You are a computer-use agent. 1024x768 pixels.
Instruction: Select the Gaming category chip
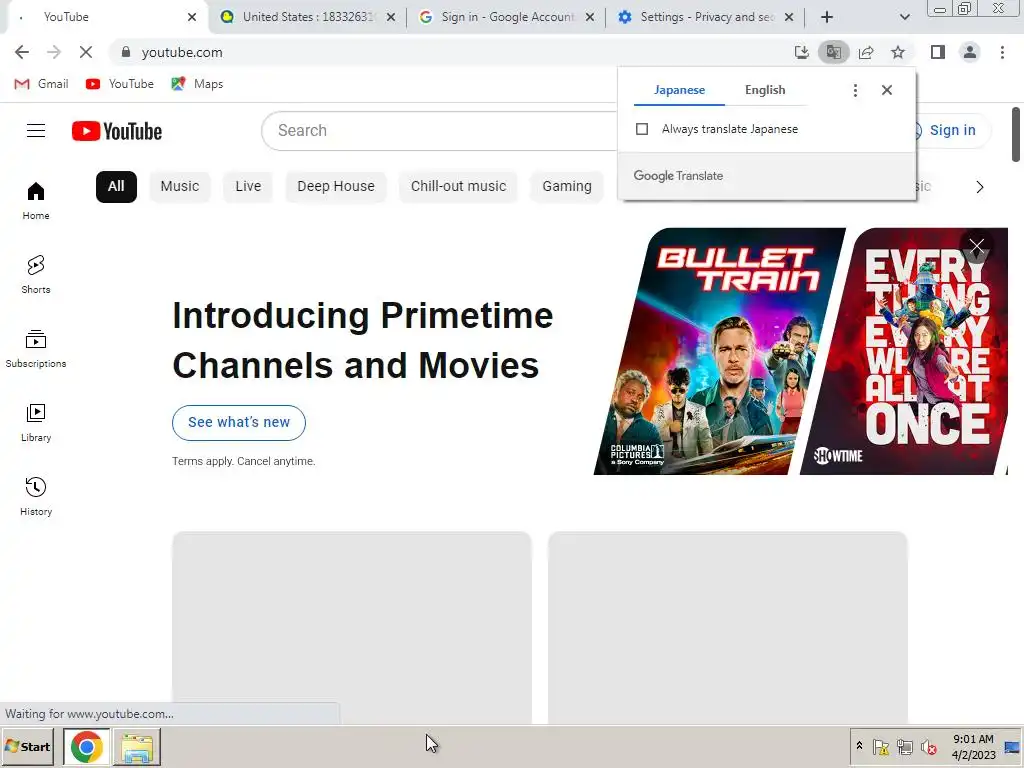(x=567, y=187)
